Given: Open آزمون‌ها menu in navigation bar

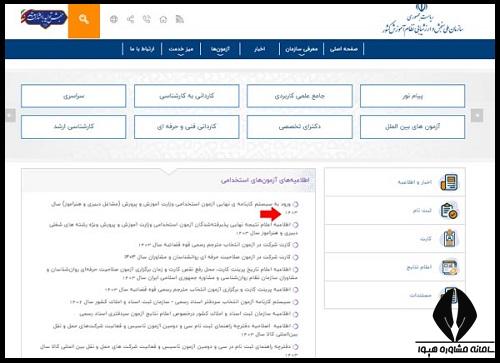Looking at the screenshot, I should click(x=220, y=49).
